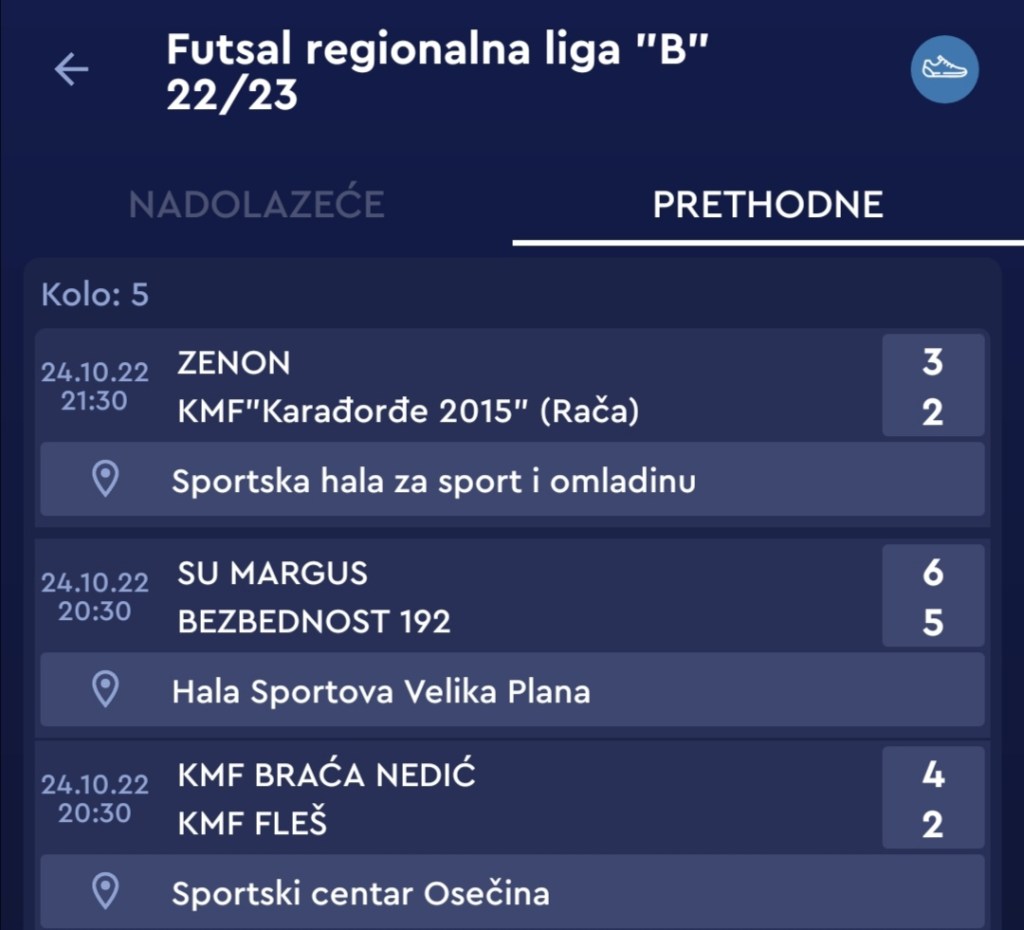The height and width of the screenshot is (930, 1024).
Task: Open venue Sportska hala za sport i omladinu
Action: click(x=434, y=481)
